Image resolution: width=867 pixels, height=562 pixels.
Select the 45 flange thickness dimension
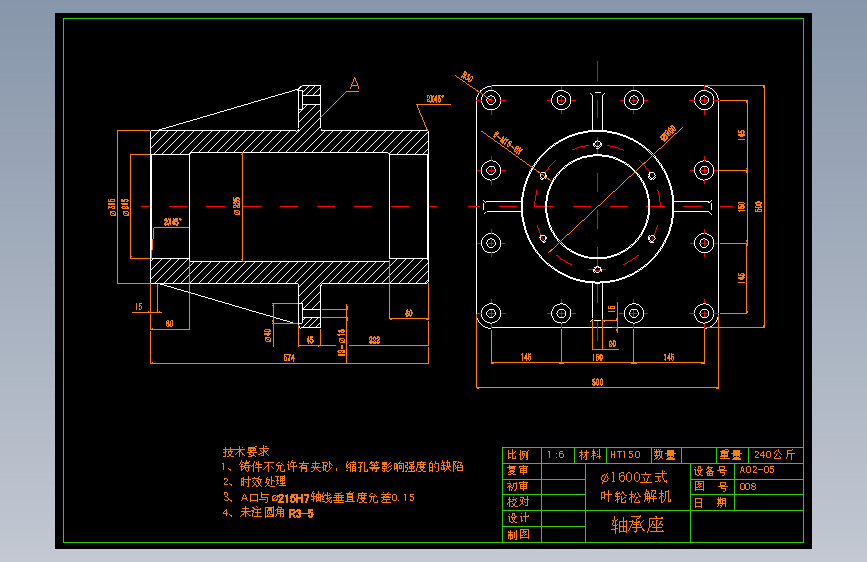(310, 340)
